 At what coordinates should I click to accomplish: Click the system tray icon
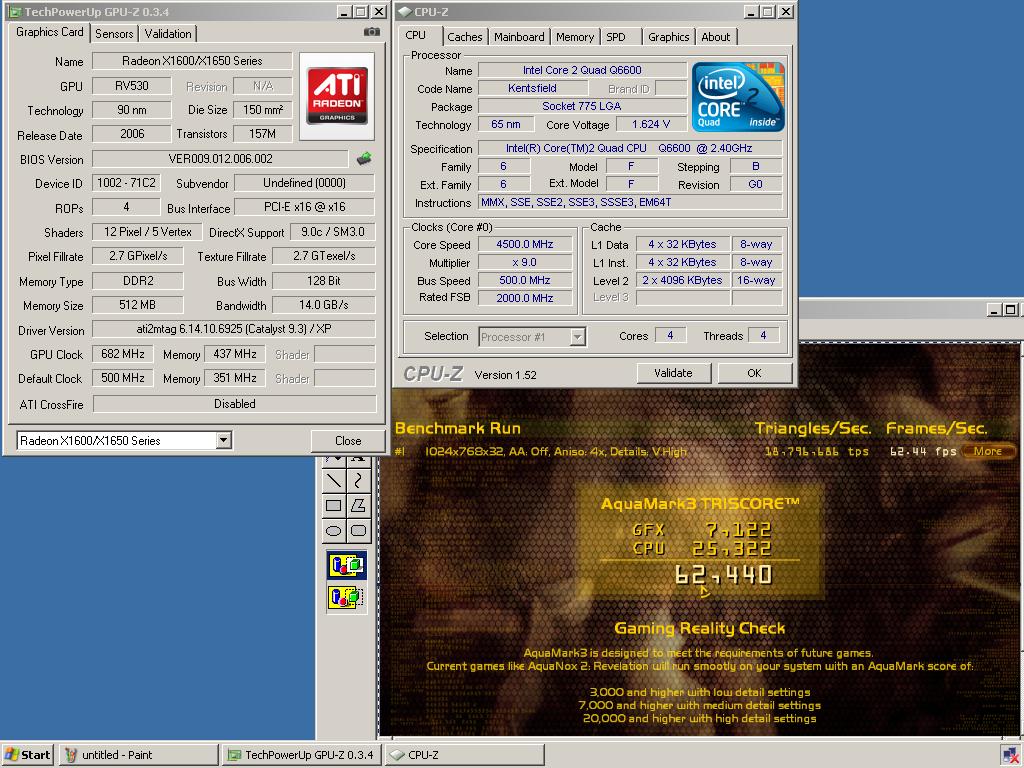(x=1010, y=756)
